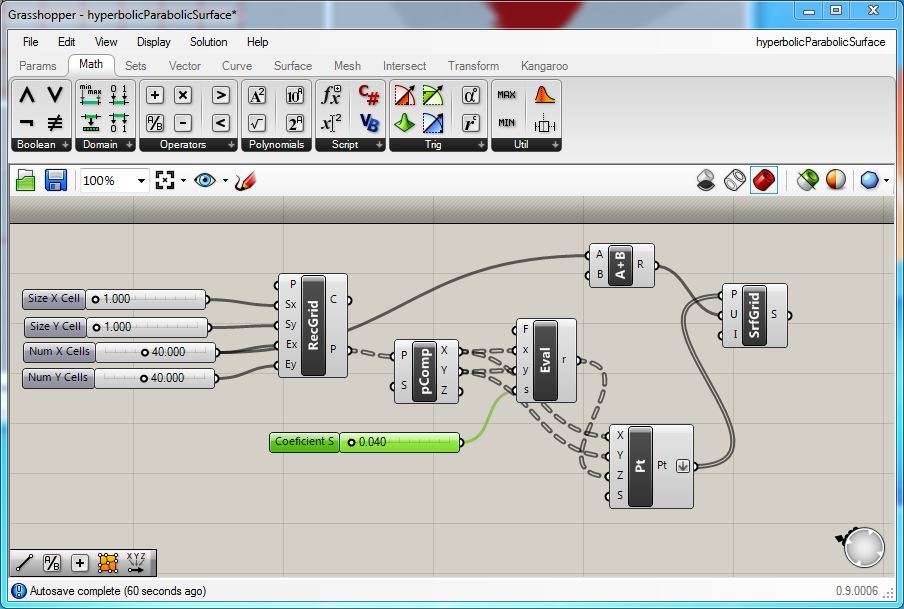Add the f(x) expression component
Image resolution: width=904 pixels, height=609 pixels.
click(x=332, y=95)
